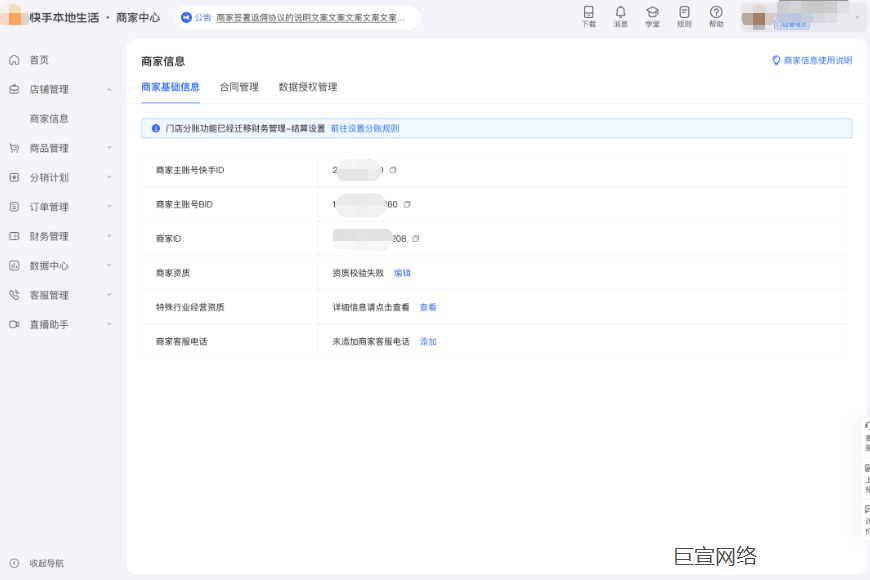Click the 首页 home icon
870x580 pixels.
(x=14, y=60)
